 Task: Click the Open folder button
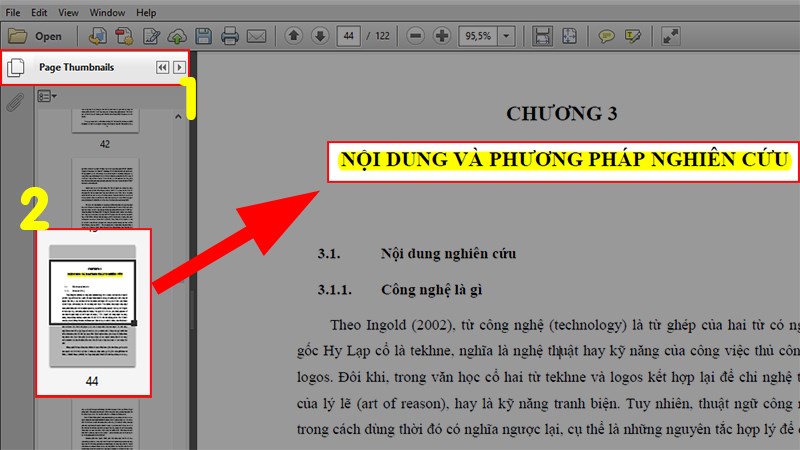[x=35, y=36]
